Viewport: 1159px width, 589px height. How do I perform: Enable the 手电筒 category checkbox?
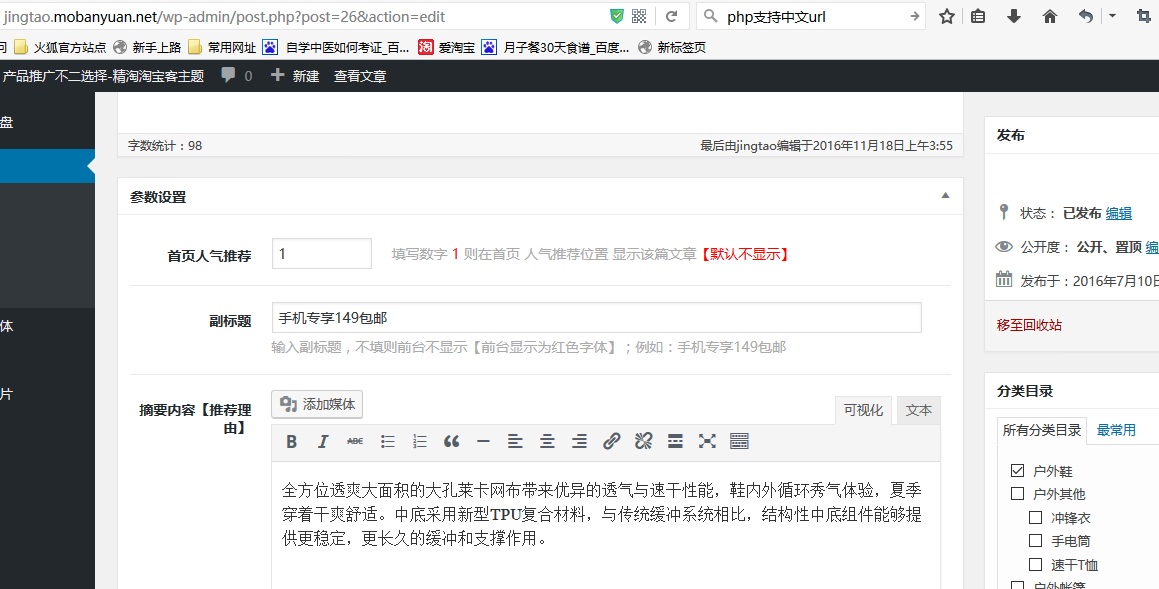[1035, 539]
